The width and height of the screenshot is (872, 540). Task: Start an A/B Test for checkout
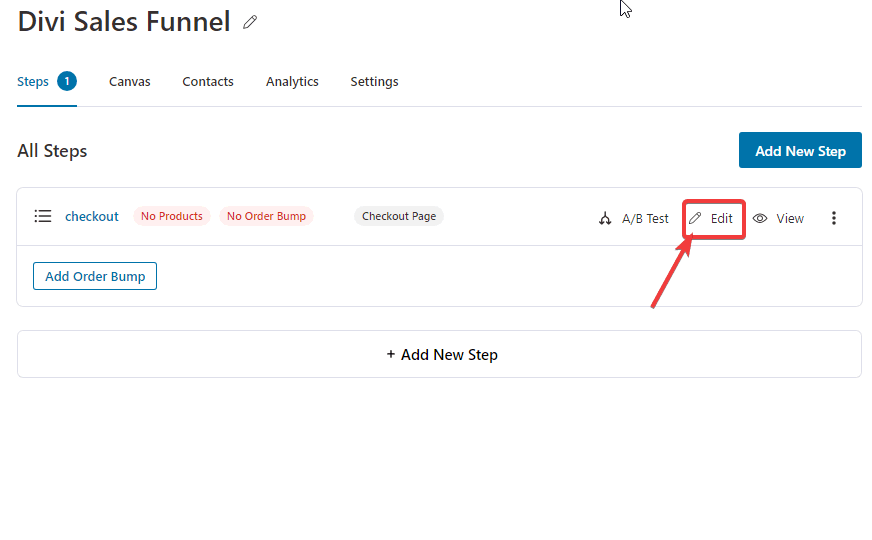coord(634,219)
